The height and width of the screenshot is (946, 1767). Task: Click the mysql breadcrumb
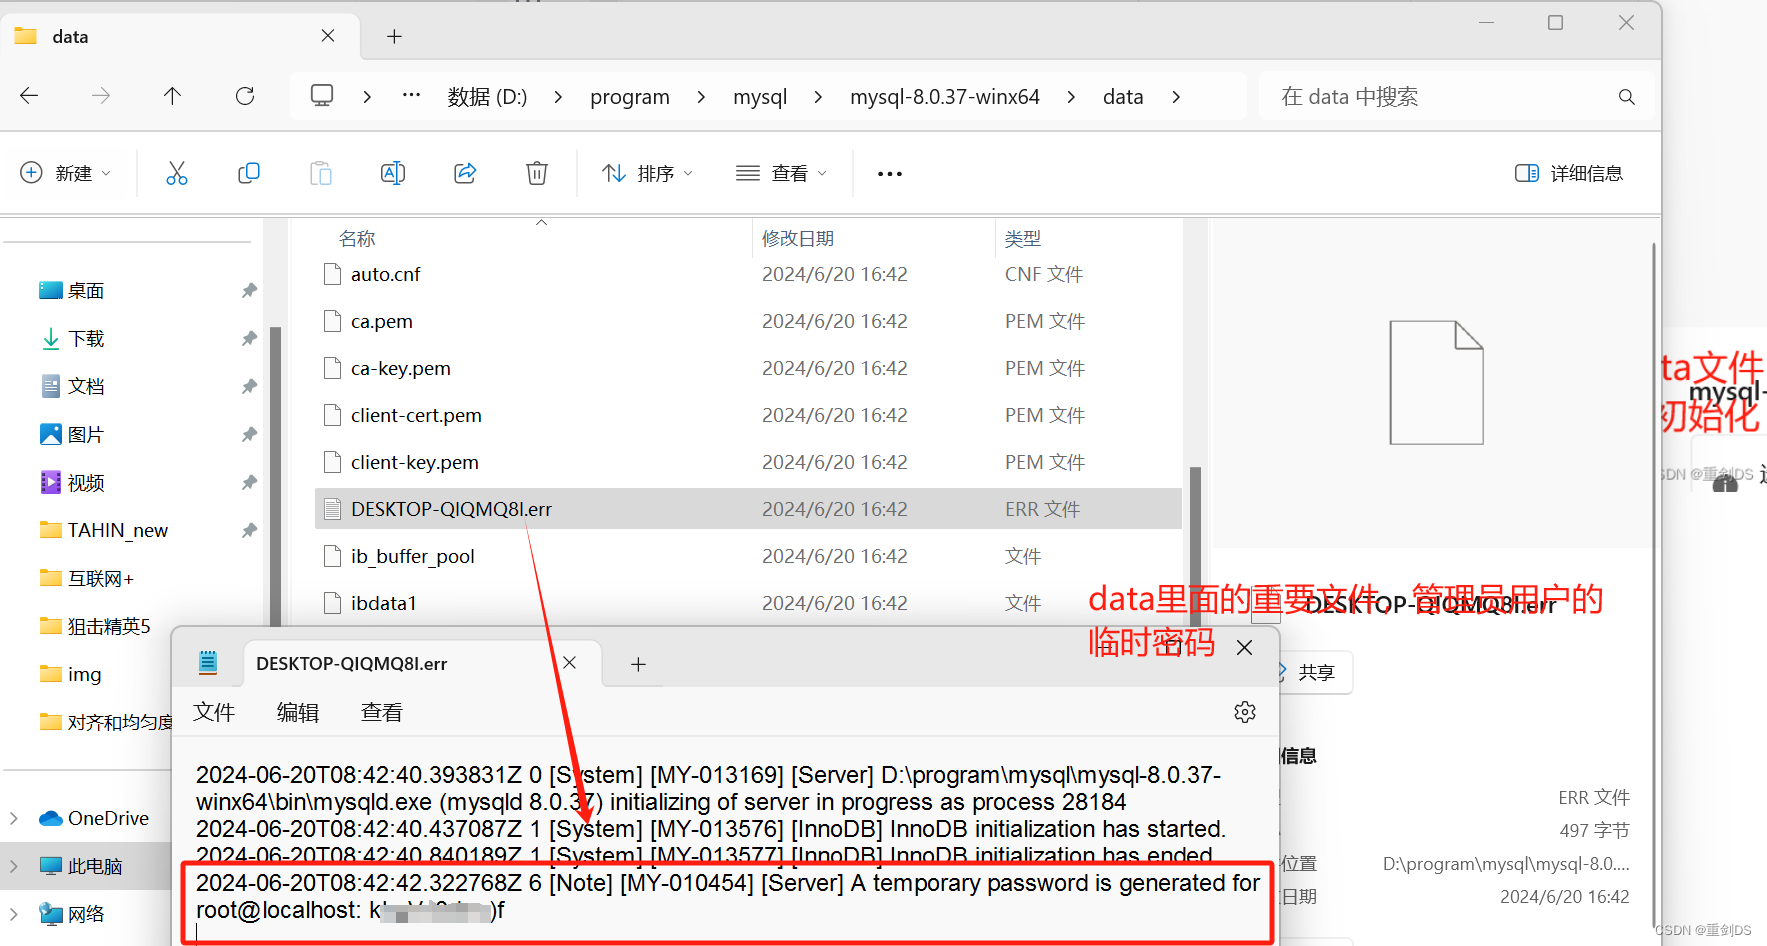(x=760, y=97)
